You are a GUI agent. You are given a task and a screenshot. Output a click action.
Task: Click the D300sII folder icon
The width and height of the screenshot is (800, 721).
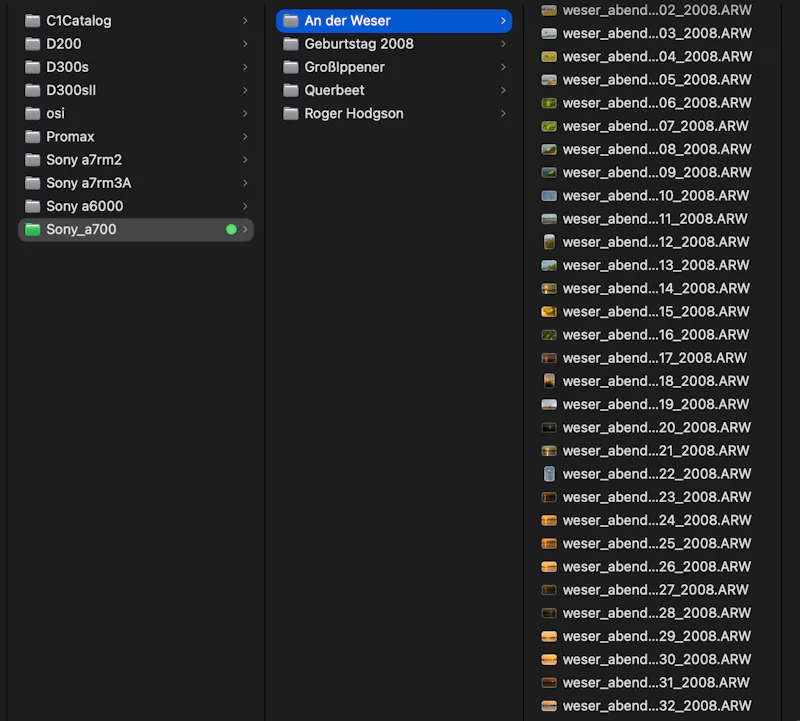click(33, 90)
